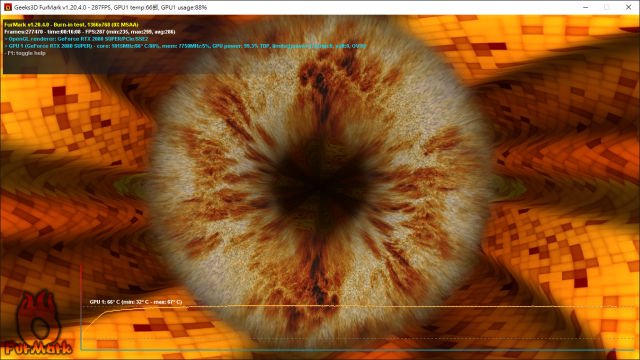Click the disabled maximize window button
Image resolution: width=640 pixels, height=360 pixels.
click(607, 7)
